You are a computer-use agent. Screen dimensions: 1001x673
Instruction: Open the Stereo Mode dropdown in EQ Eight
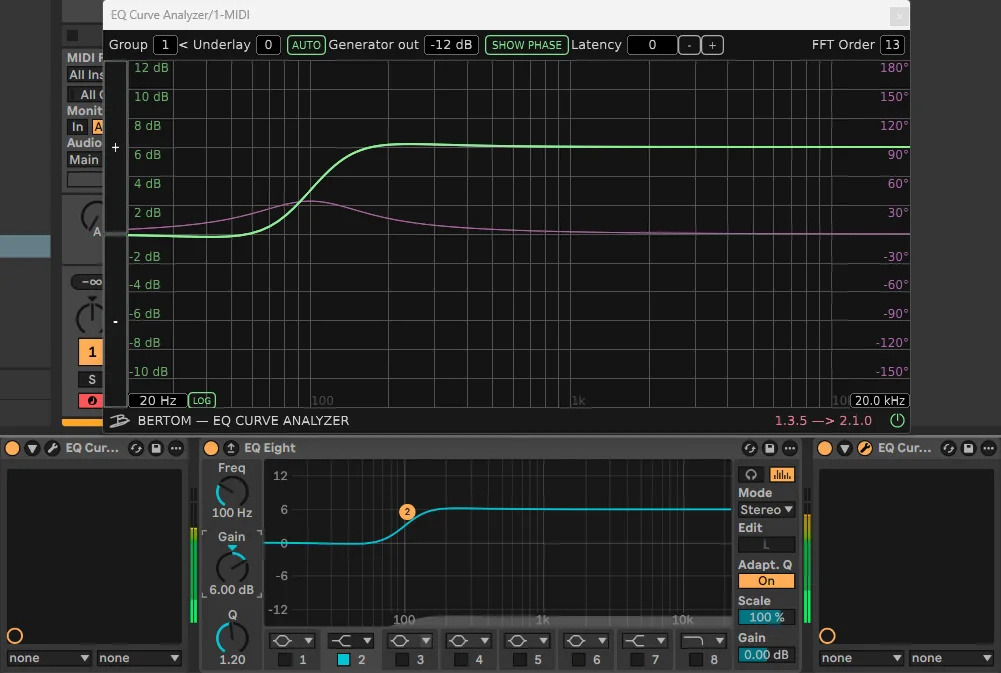coord(766,510)
